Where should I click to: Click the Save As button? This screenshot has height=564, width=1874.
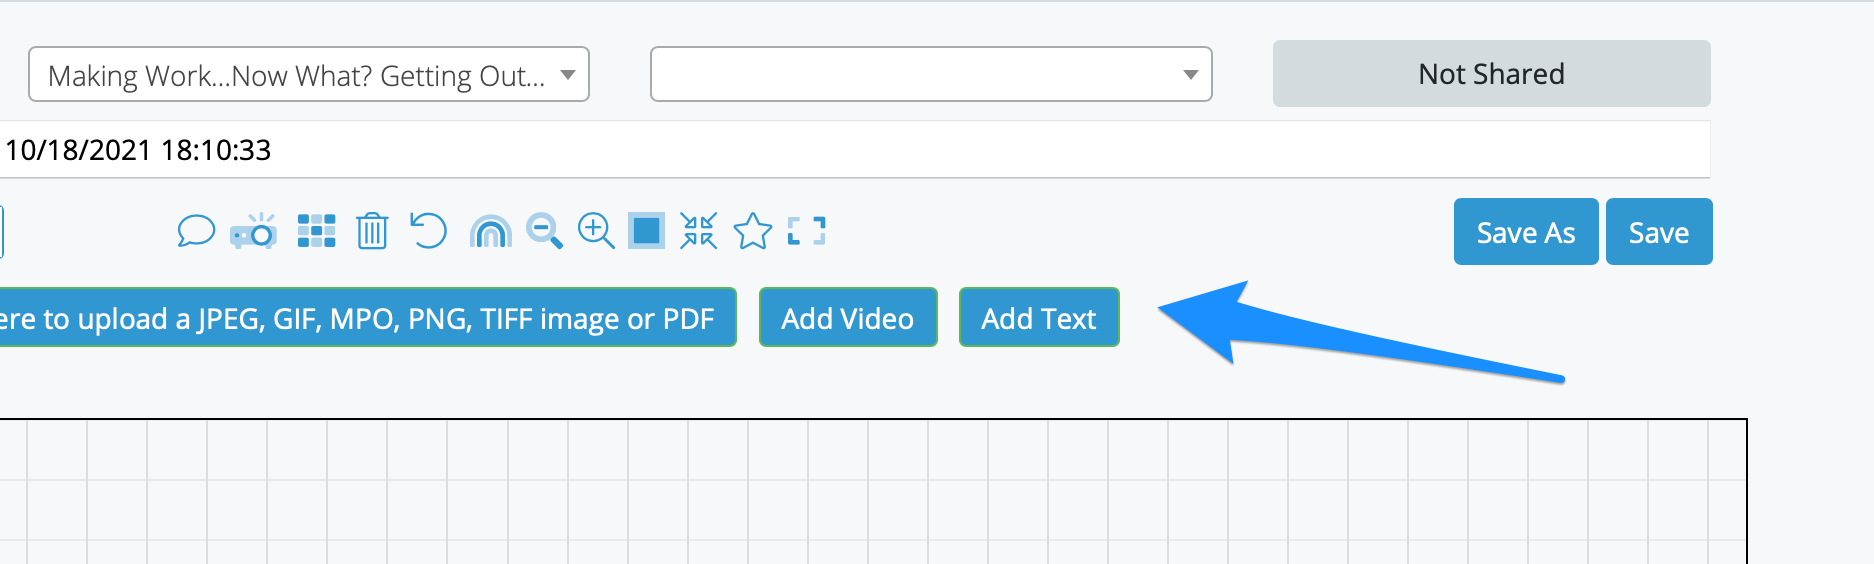[x=1526, y=232]
